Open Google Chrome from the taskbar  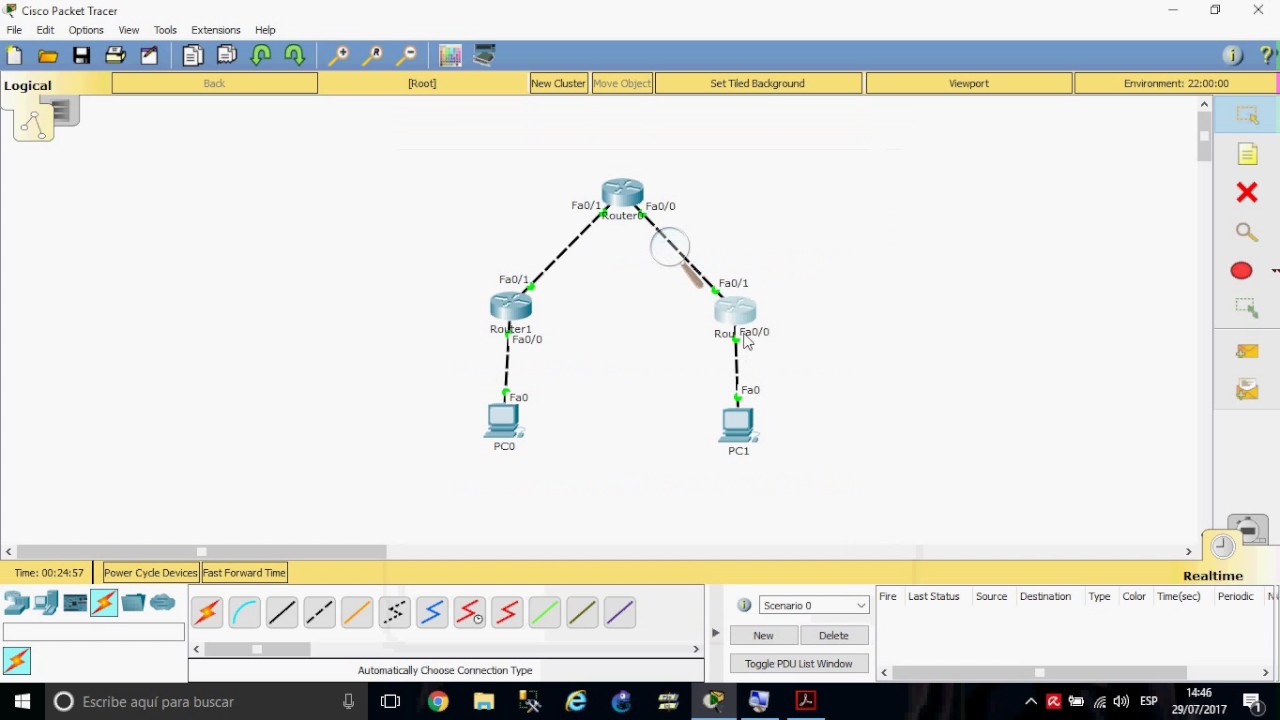click(438, 702)
